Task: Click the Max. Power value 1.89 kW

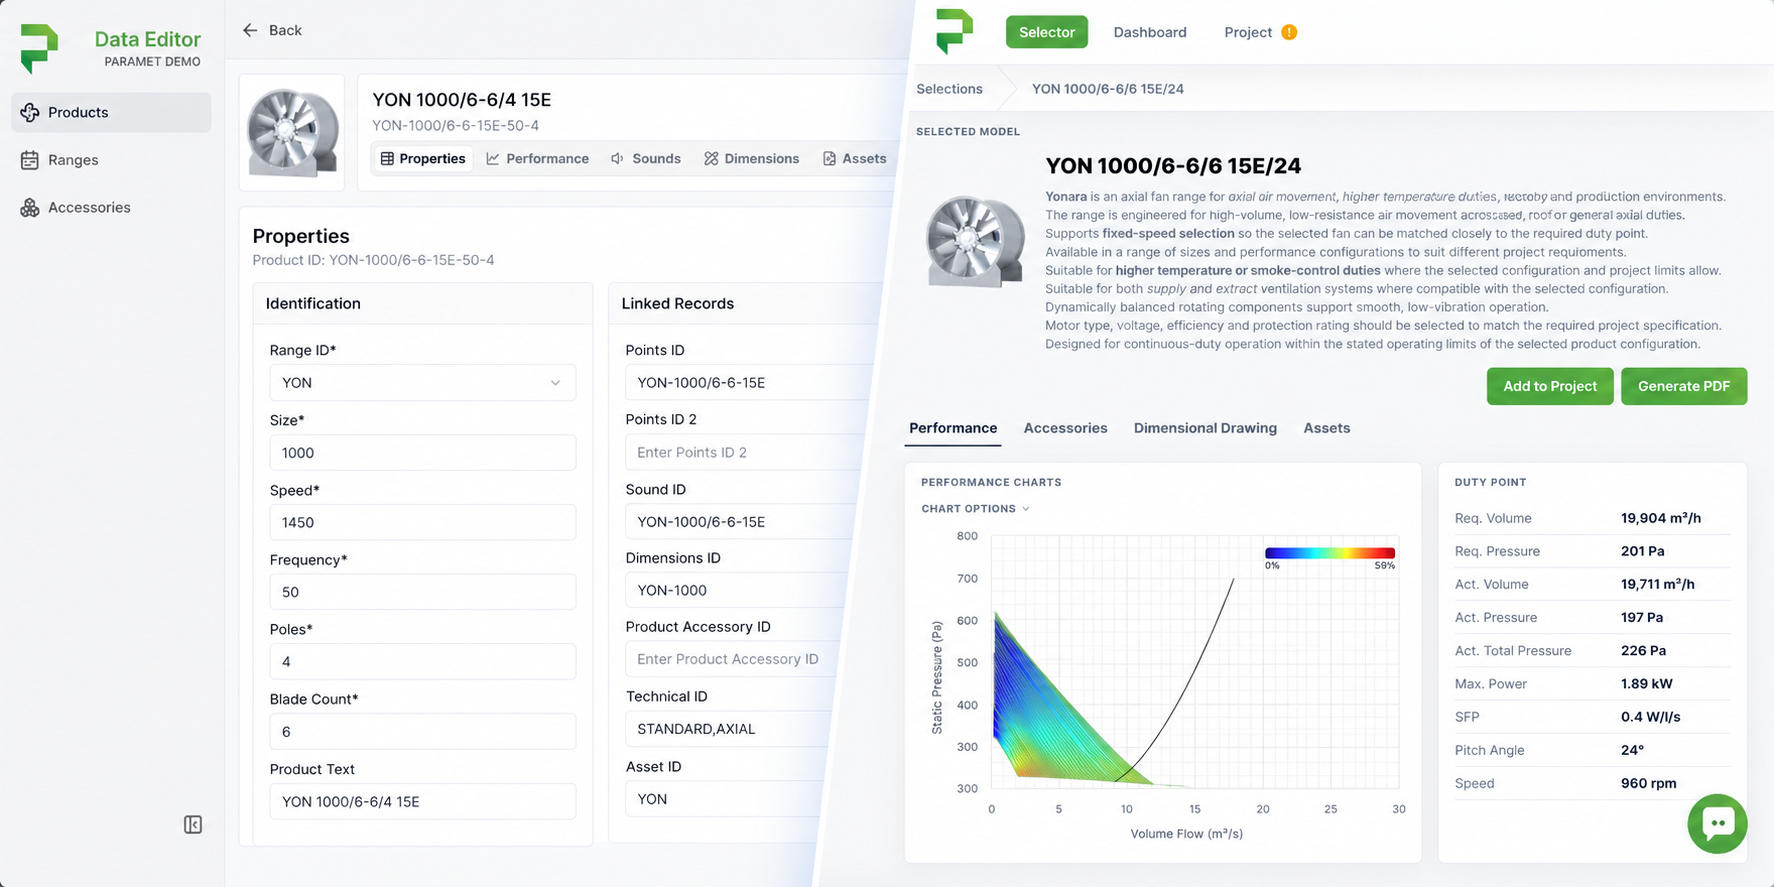Action: click(x=1646, y=684)
